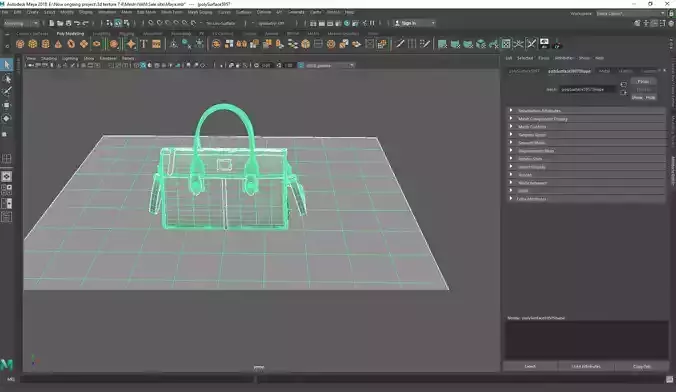Open the polygon Type (T) tool
The width and height of the screenshot is (676, 392).
pos(144,44)
